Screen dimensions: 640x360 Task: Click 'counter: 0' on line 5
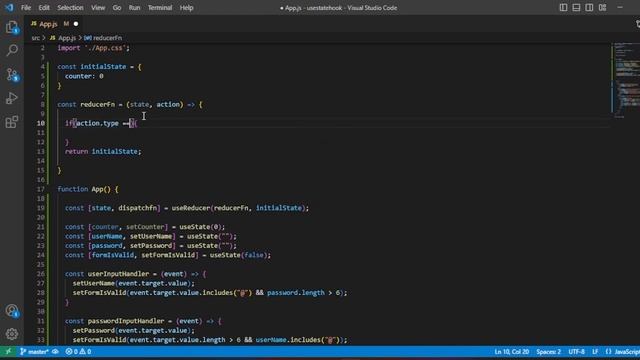(x=84, y=76)
